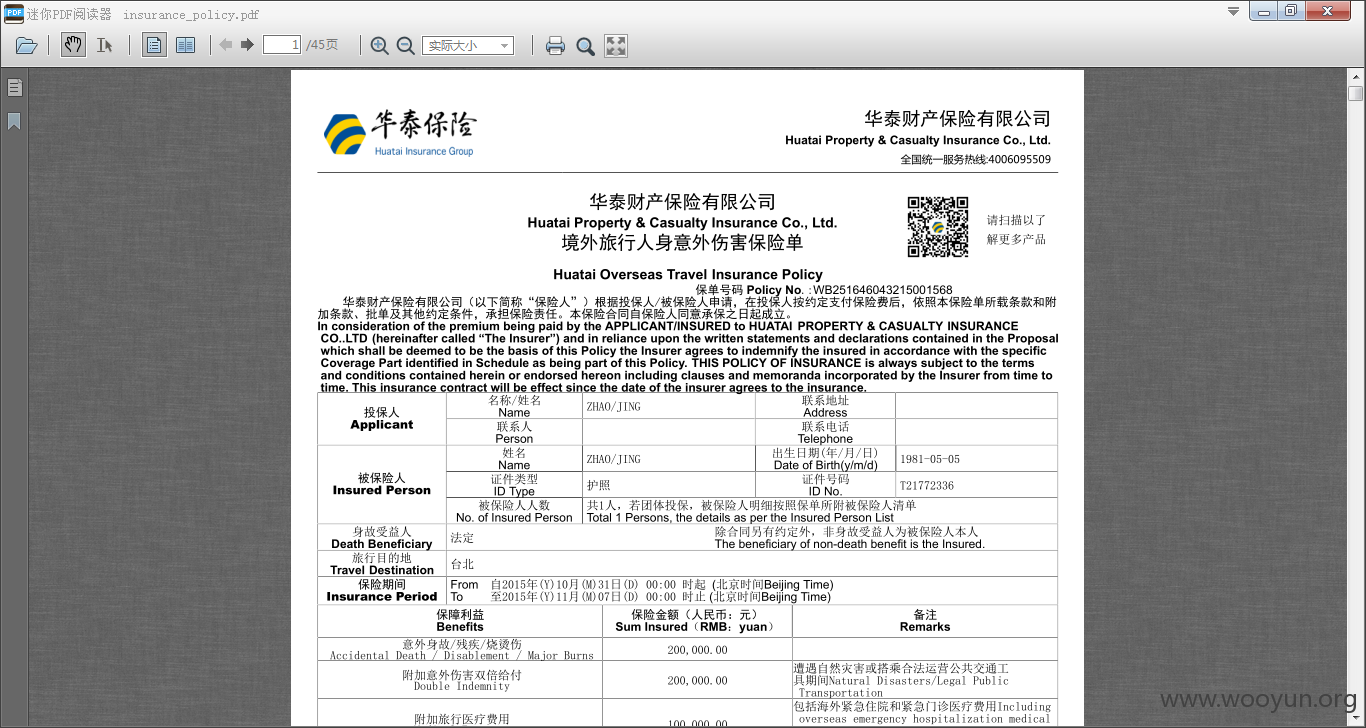Print the document via printer icon
This screenshot has width=1366, height=728.
coord(555,45)
